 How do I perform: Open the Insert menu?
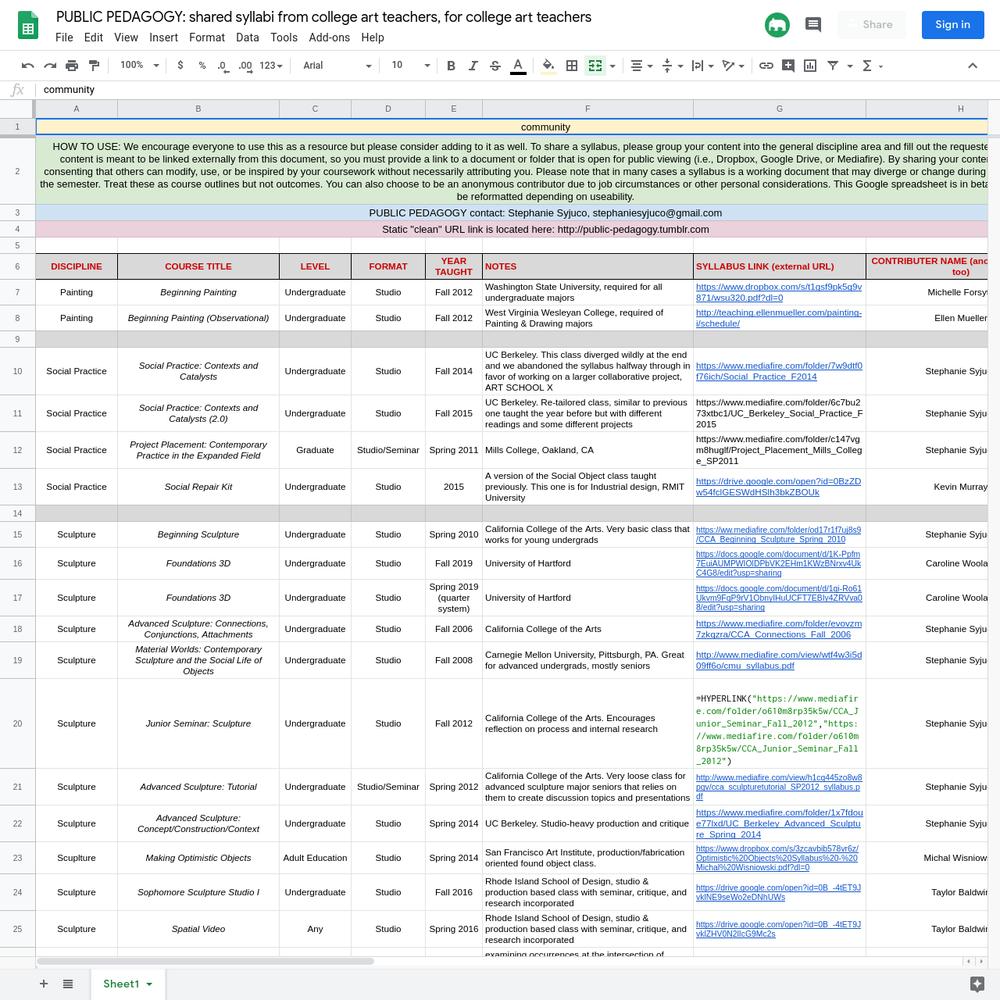coord(163,38)
